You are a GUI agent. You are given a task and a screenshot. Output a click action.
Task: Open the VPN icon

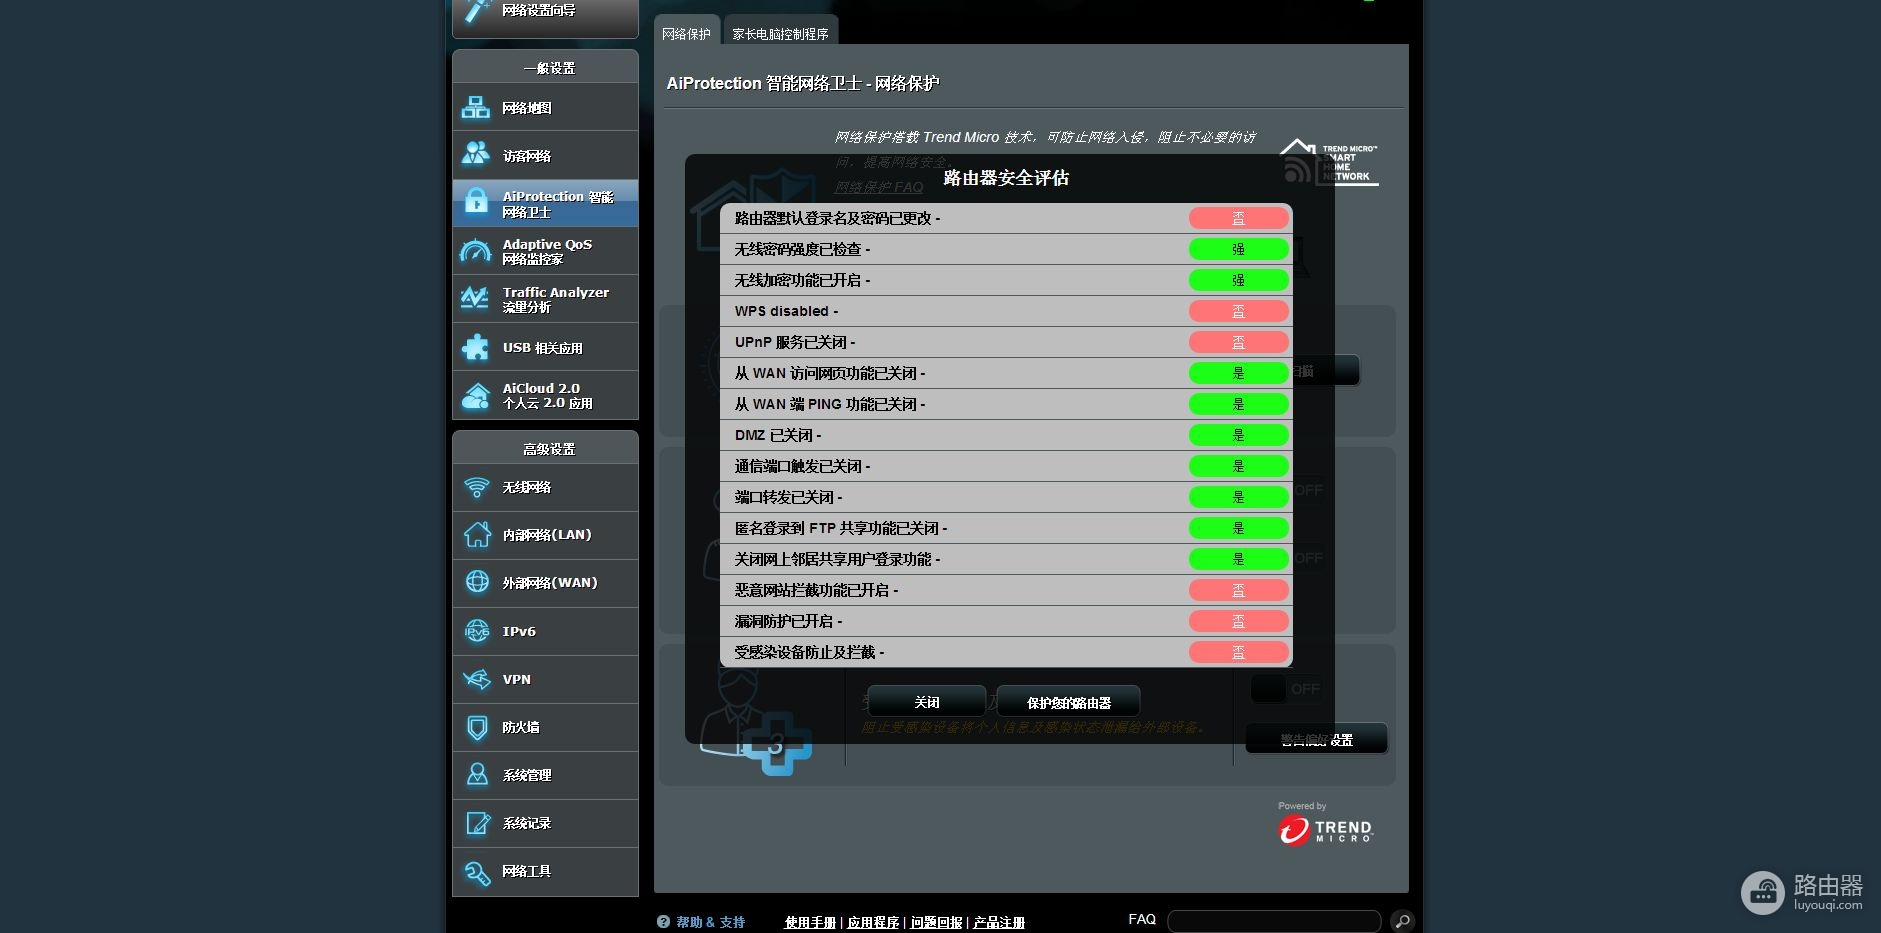tap(477, 679)
